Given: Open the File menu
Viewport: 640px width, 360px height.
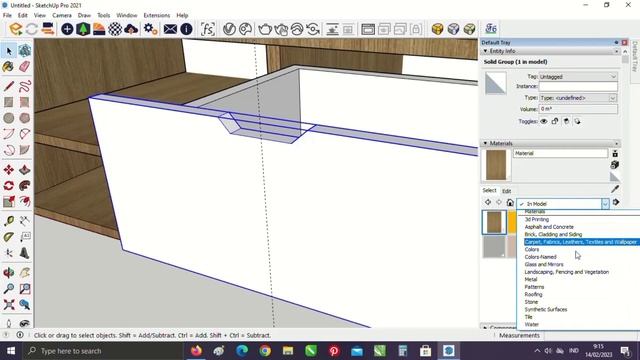Looking at the screenshot, I should tap(7, 16).
